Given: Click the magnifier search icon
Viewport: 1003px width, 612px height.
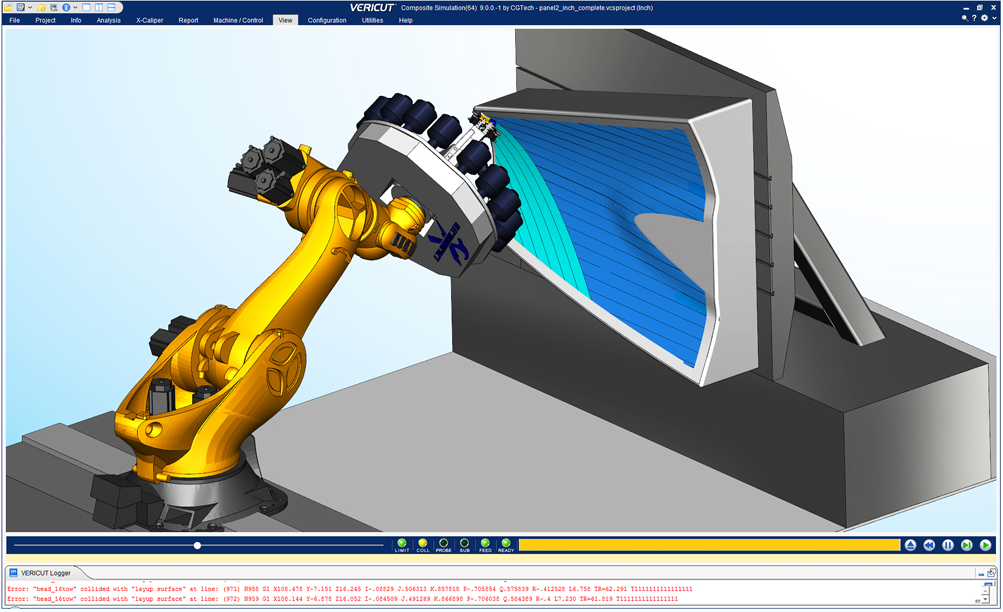Looking at the screenshot, I should click(x=965, y=19).
